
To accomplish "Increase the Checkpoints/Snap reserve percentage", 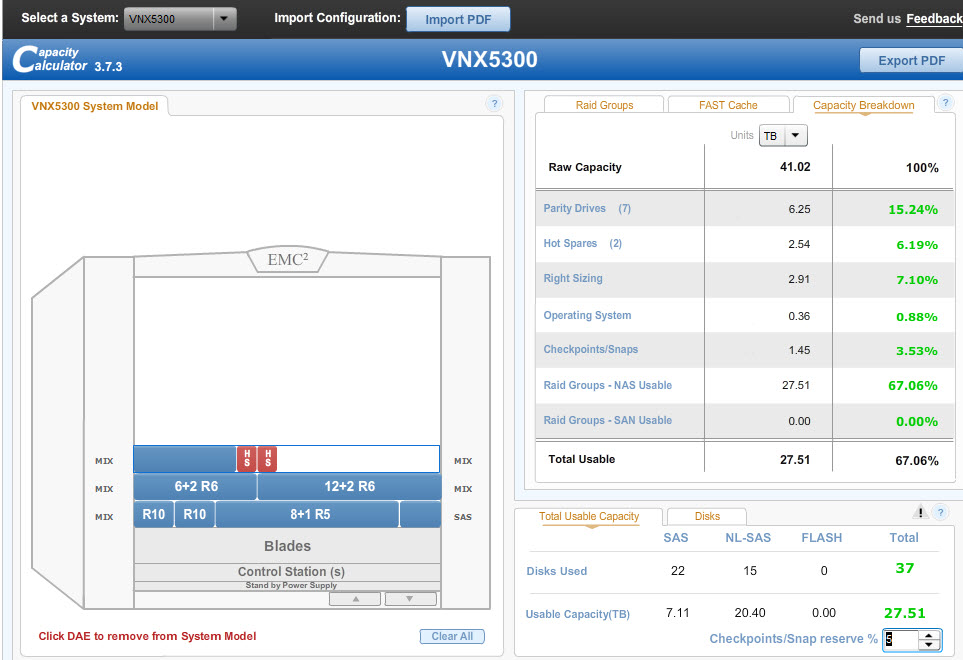I will 929,635.
